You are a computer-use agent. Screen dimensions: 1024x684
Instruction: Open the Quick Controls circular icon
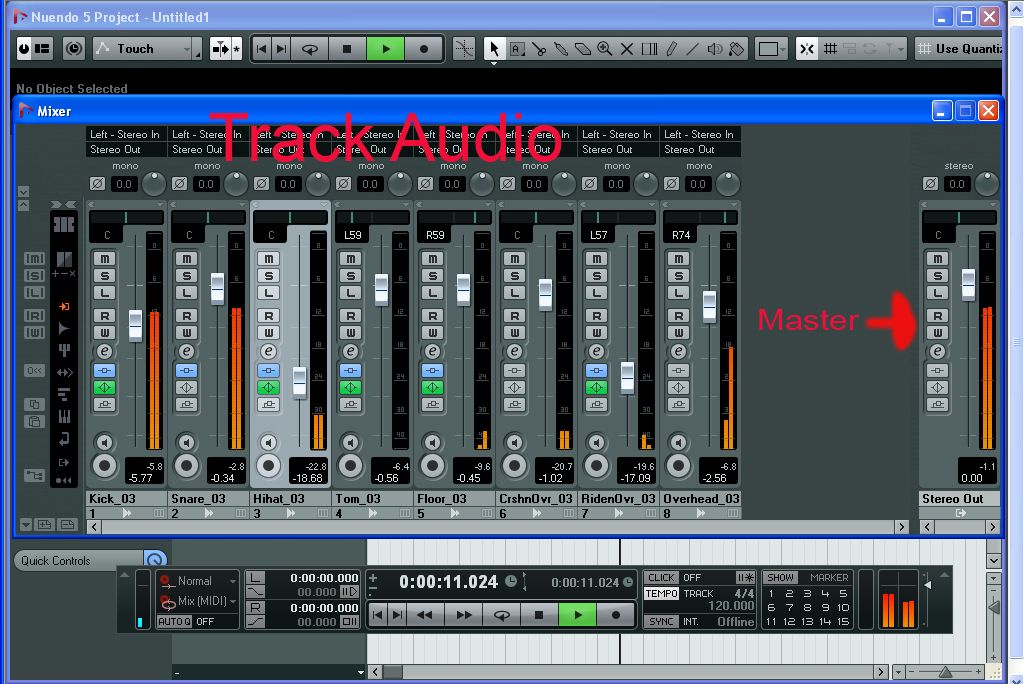(155, 560)
